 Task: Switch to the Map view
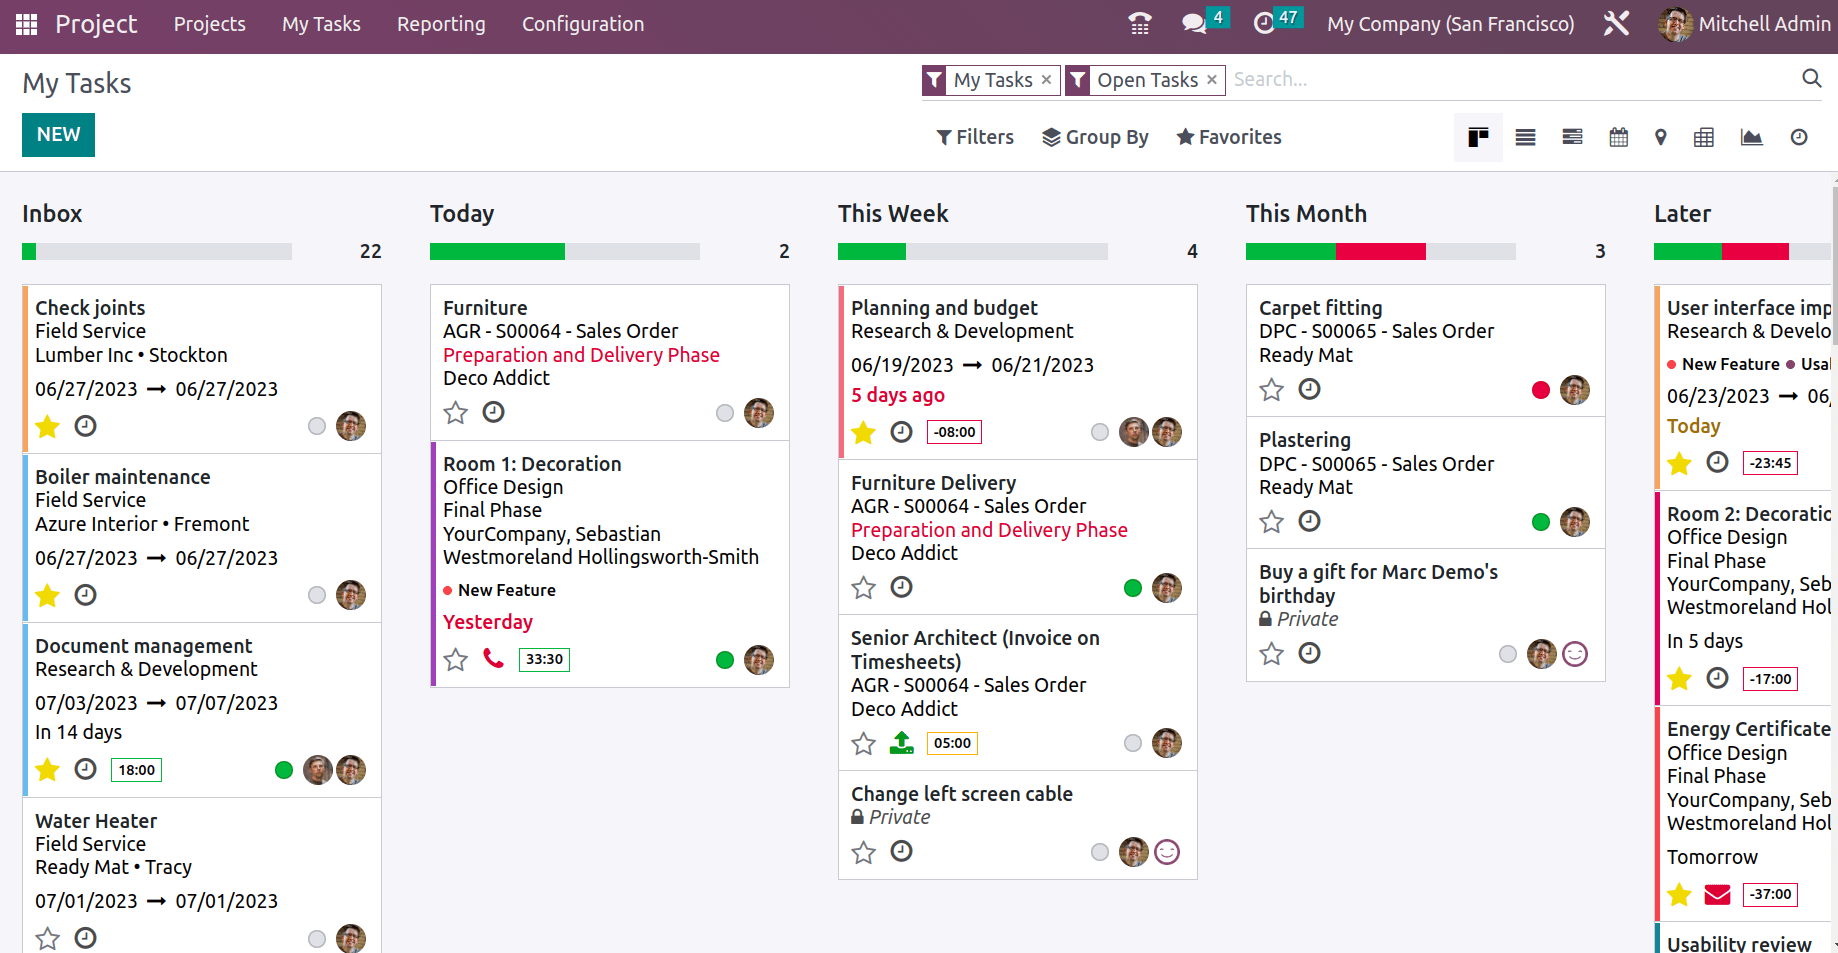coord(1660,137)
